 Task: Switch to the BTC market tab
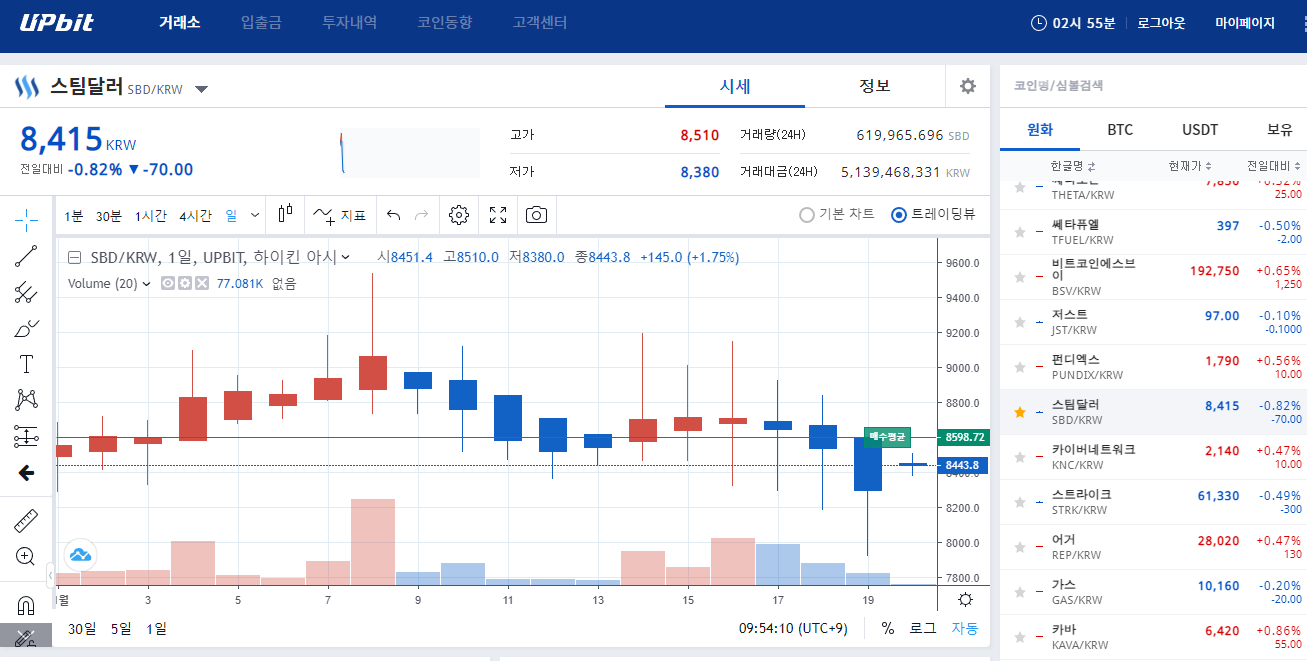tap(1120, 130)
